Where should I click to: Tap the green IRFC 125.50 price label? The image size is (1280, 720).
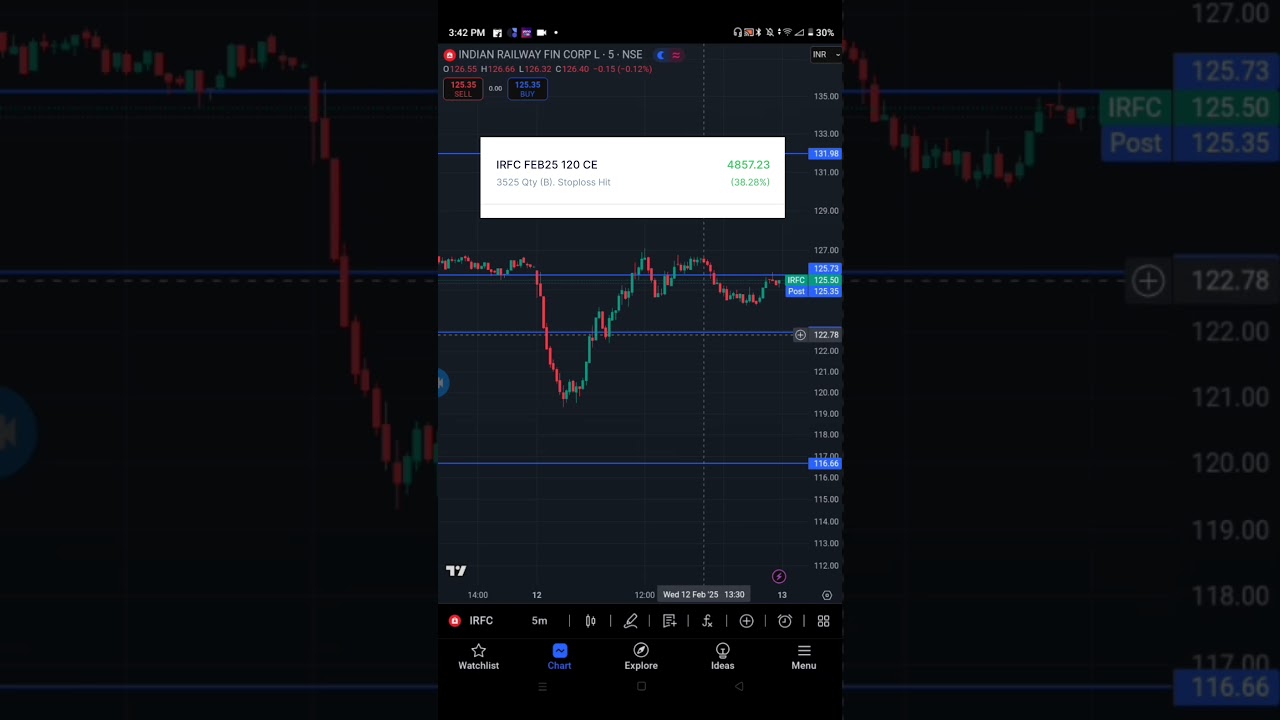pyautogui.click(x=813, y=280)
